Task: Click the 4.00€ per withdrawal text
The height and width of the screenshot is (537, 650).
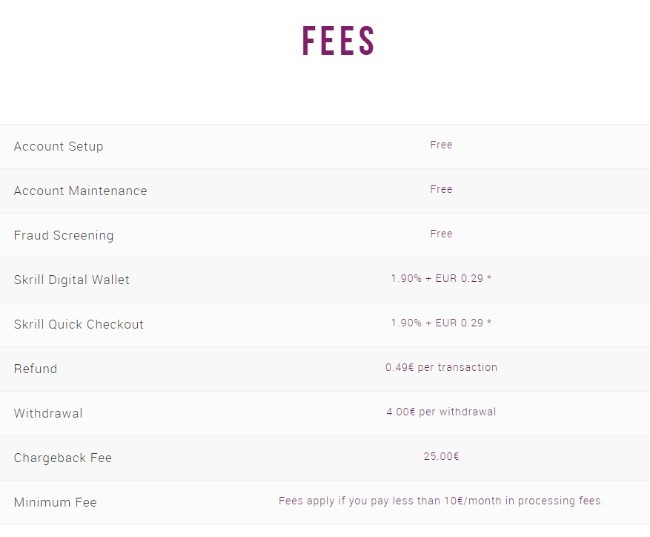Action: click(x=441, y=412)
